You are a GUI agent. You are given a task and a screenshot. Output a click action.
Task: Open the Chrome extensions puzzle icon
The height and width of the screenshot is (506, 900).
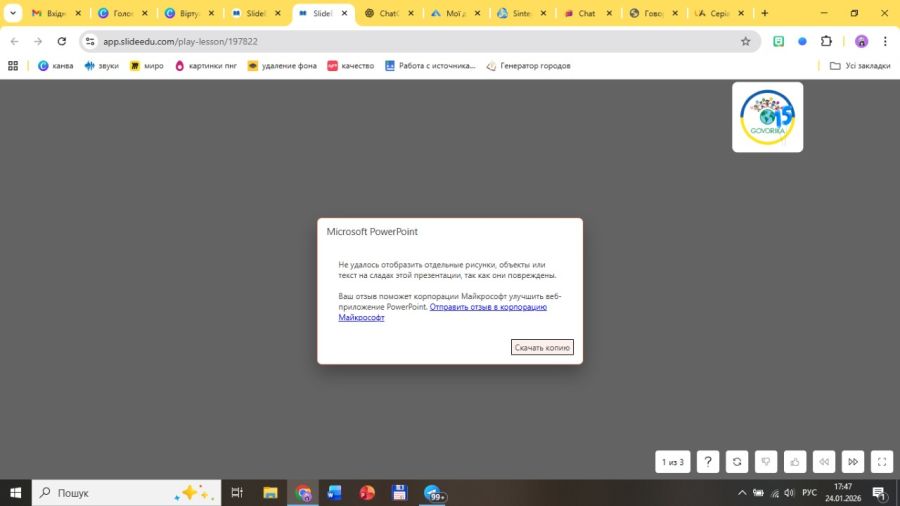pos(826,41)
